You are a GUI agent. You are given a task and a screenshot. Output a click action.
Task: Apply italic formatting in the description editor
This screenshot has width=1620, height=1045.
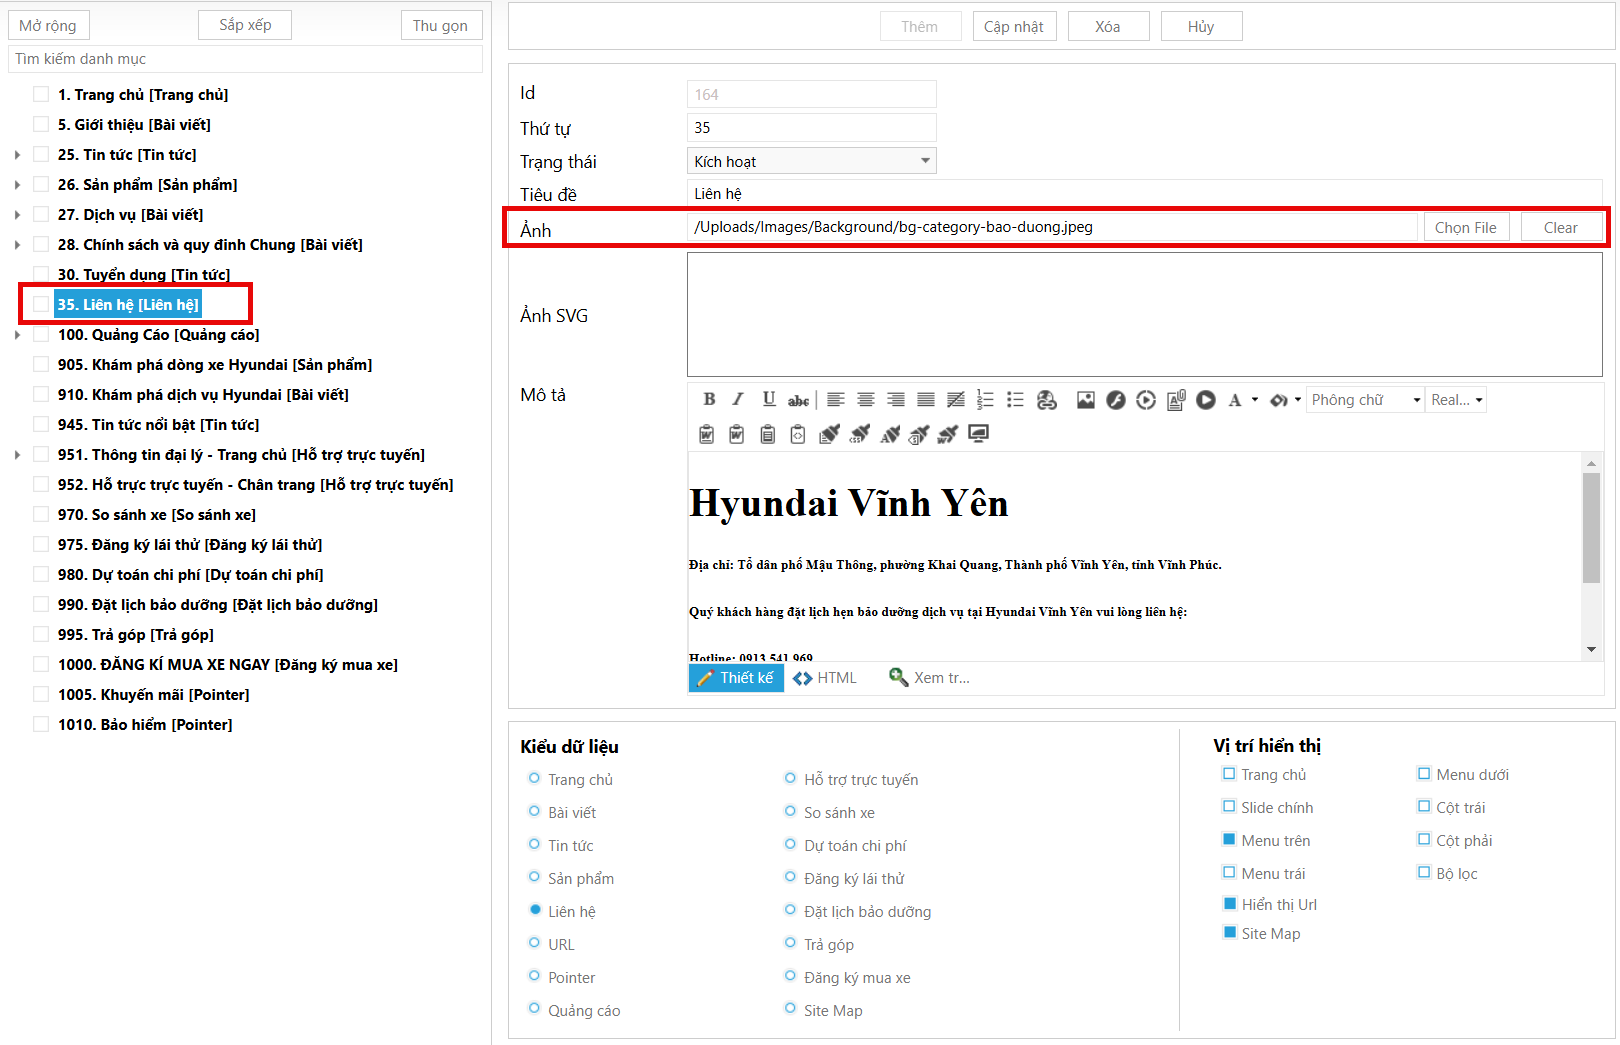[x=738, y=399]
